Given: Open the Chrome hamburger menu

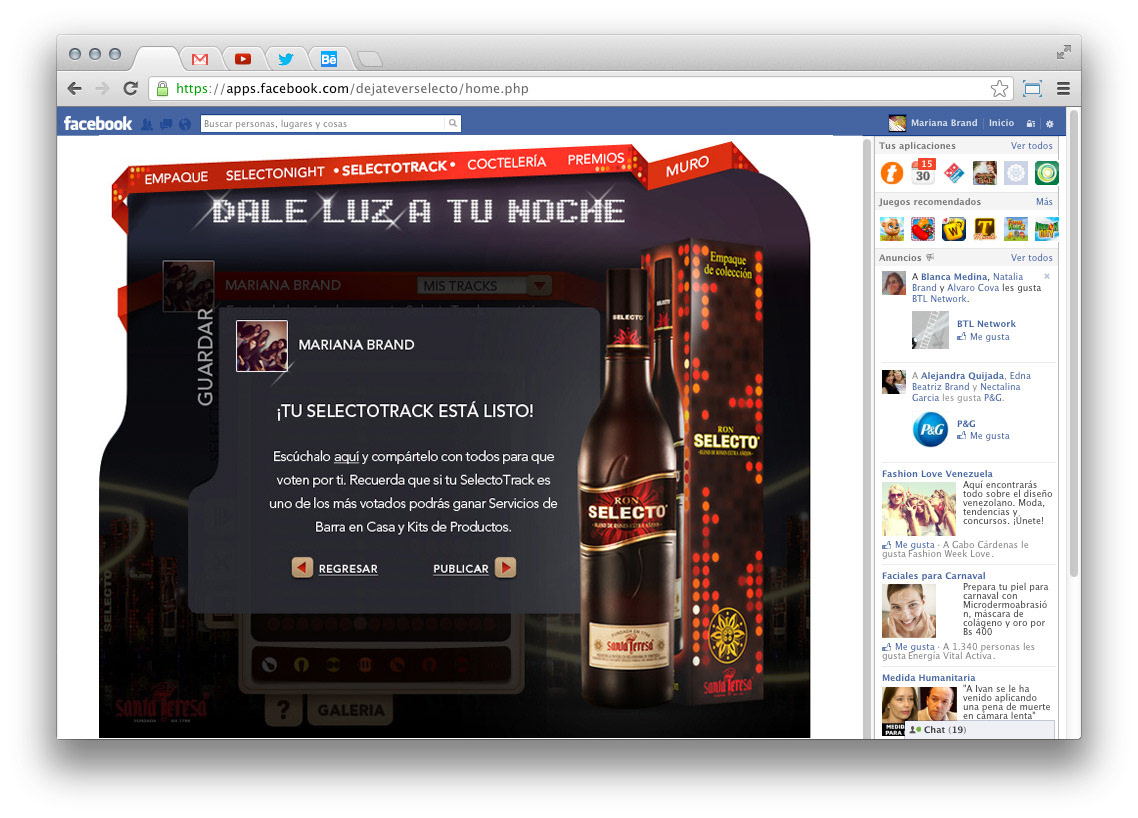Looking at the screenshot, I should [x=1063, y=89].
